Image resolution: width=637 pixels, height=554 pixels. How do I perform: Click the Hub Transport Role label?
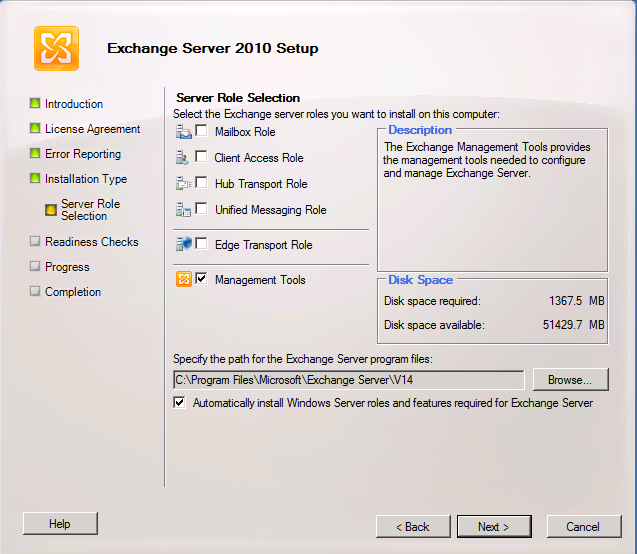click(261, 184)
